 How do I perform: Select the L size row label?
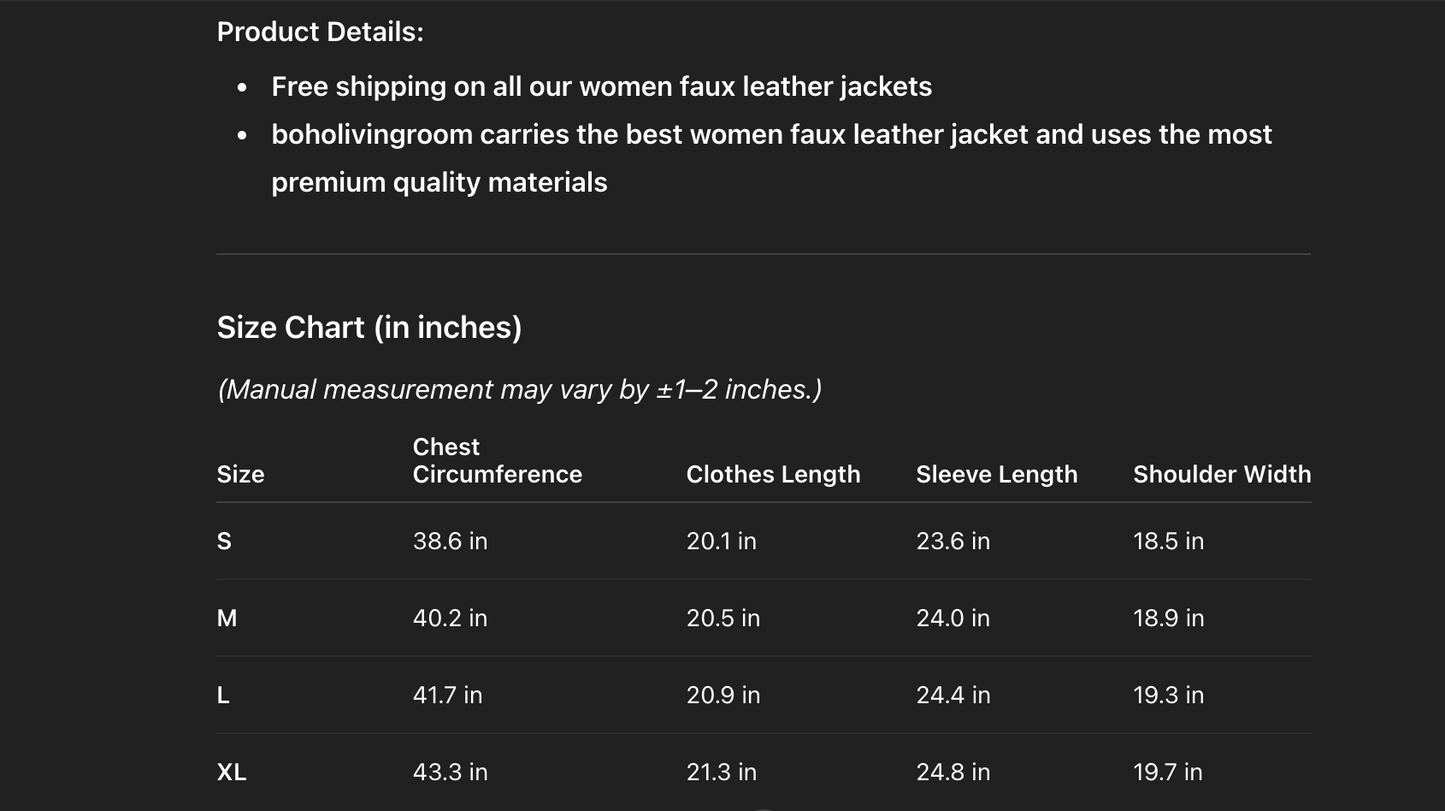[x=223, y=695]
